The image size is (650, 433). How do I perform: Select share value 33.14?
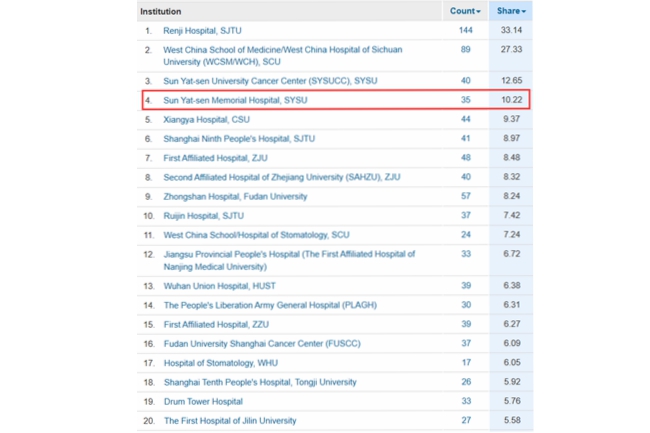[x=511, y=30]
